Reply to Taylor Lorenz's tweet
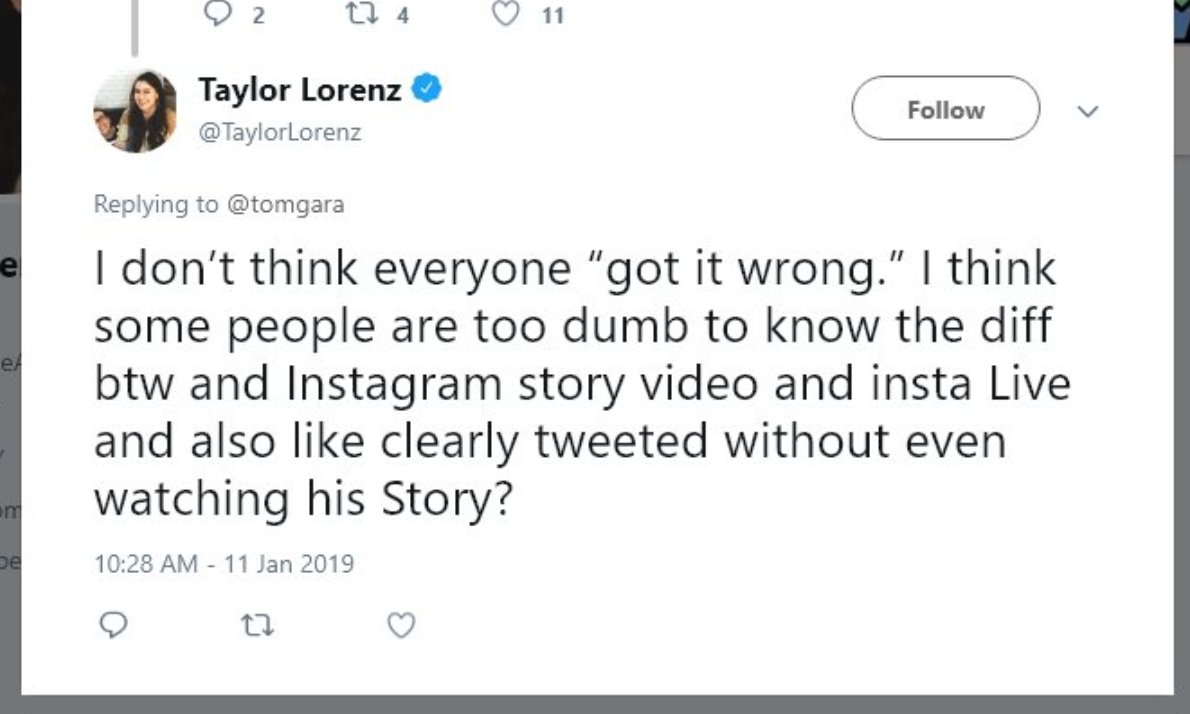1190x714 pixels. [114, 625]
